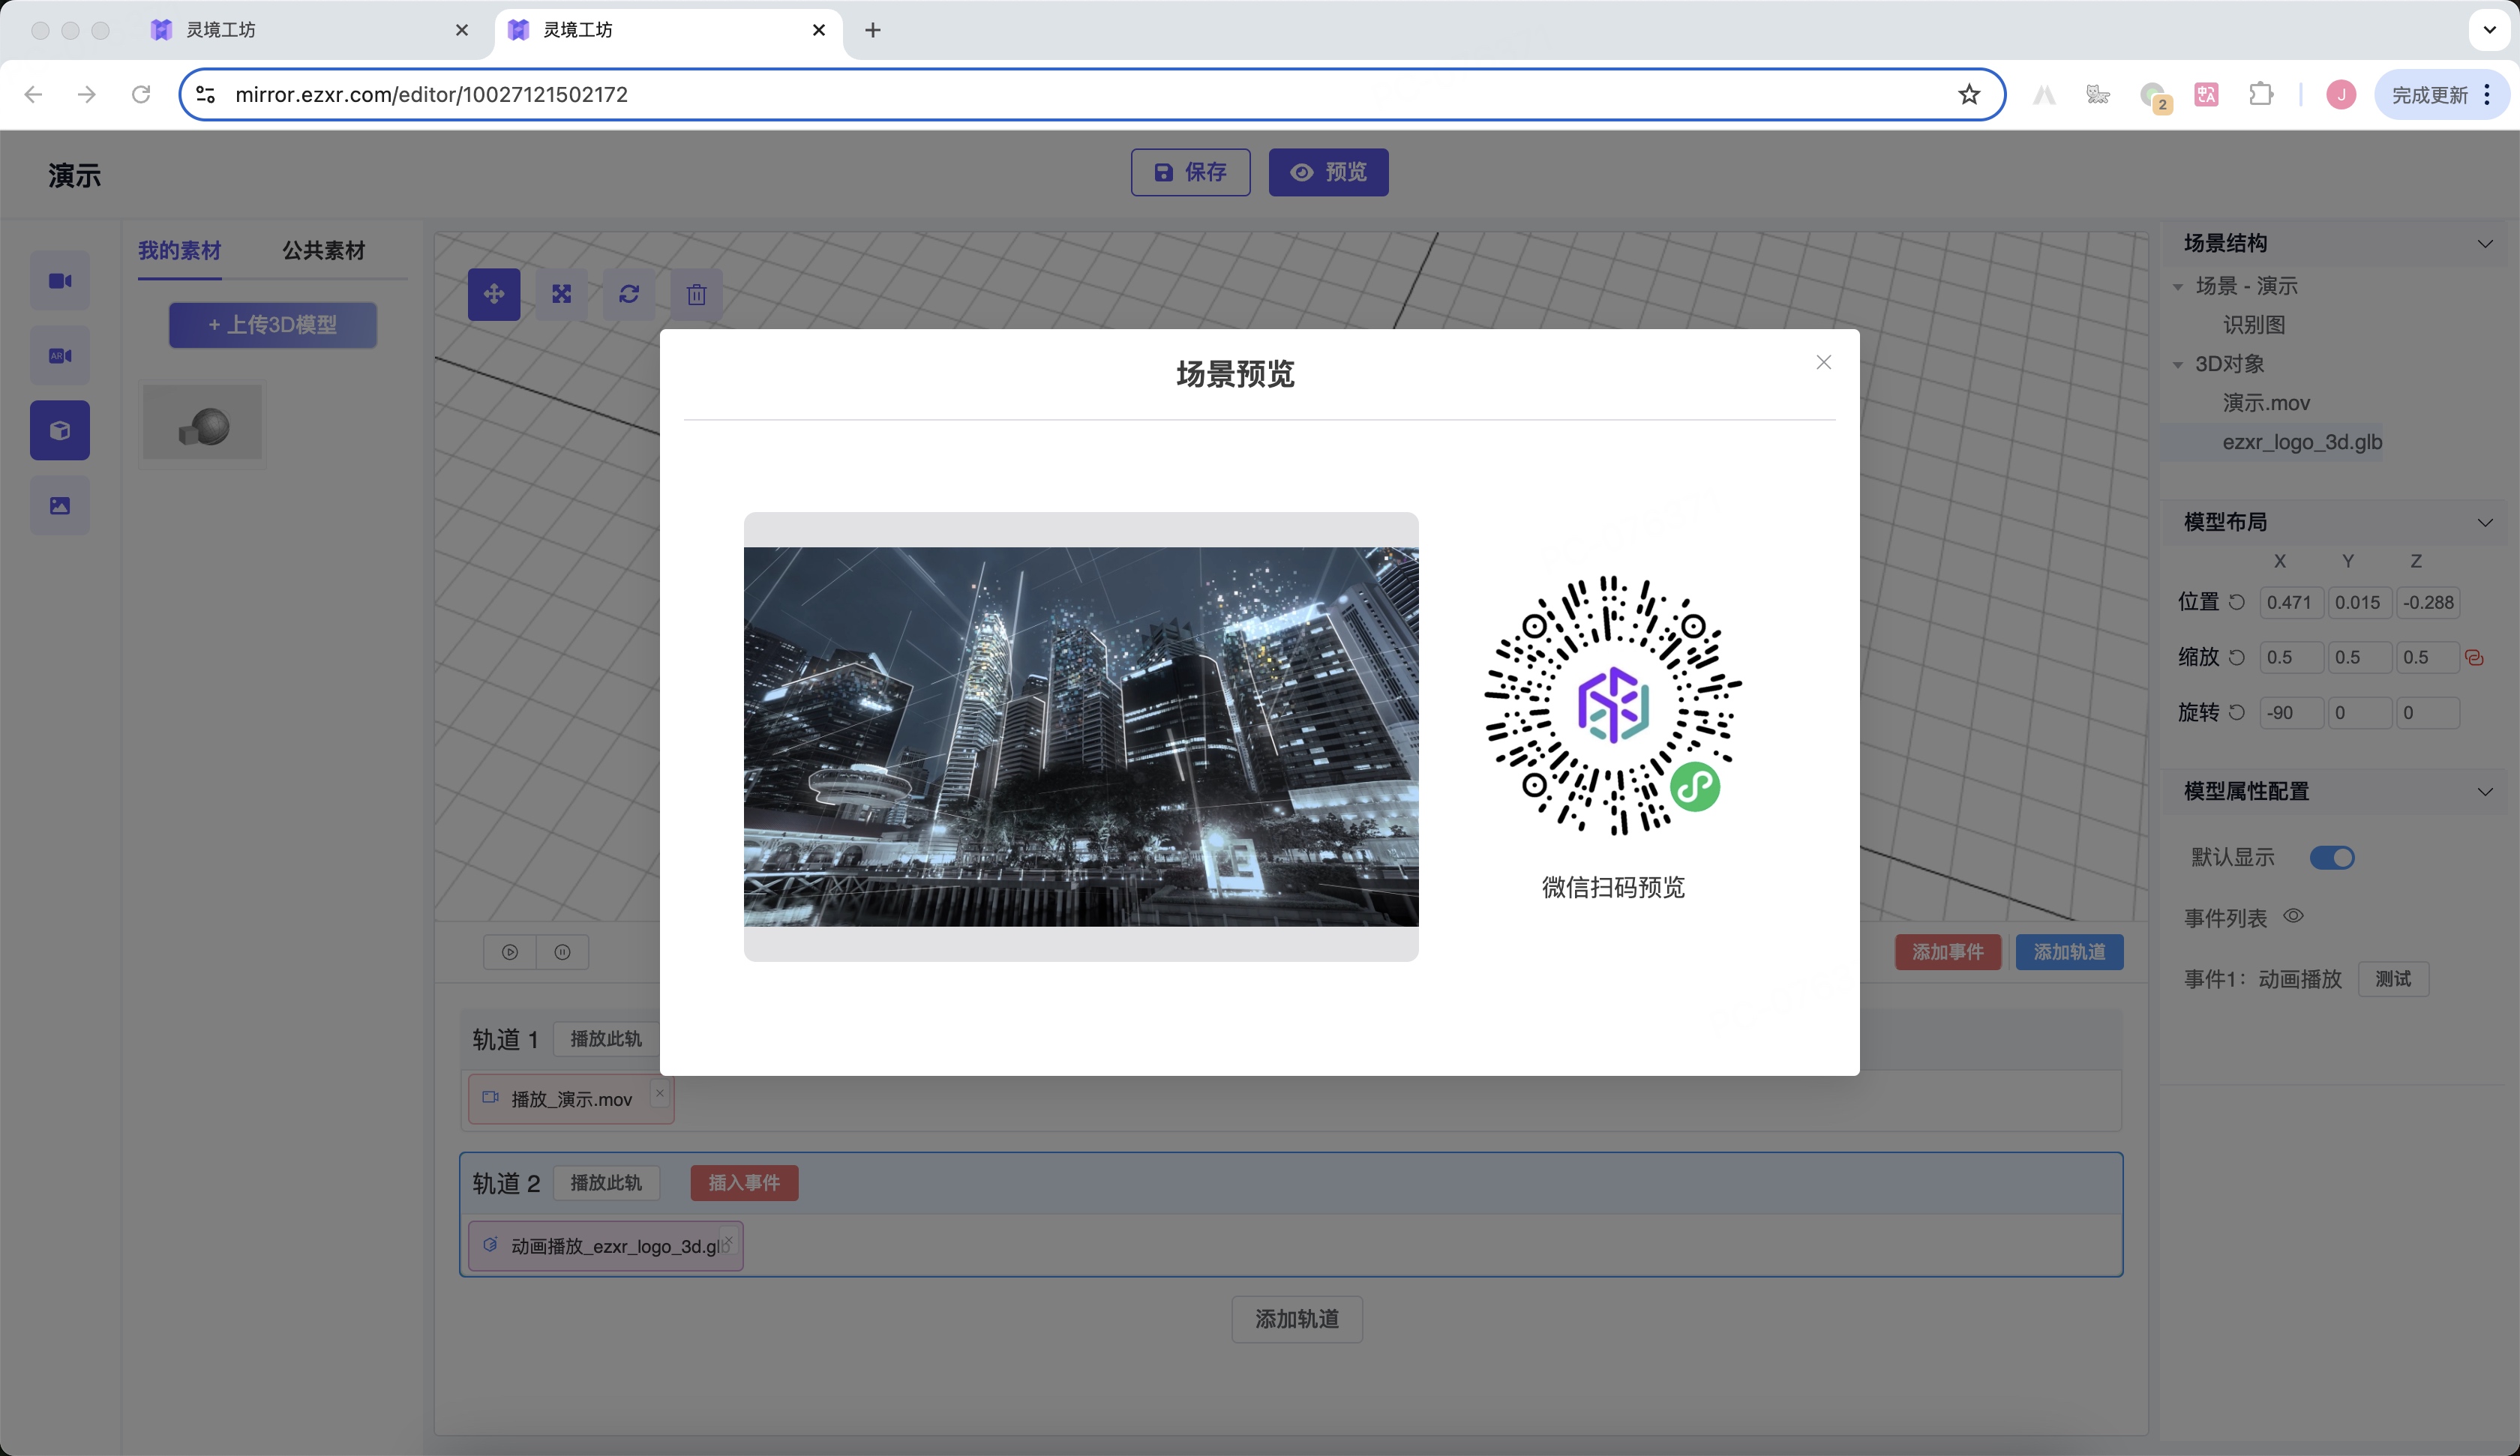Click the 上传3D模型 button
The width and height of the screenshot is (2520, 1456).
point(273,325)
